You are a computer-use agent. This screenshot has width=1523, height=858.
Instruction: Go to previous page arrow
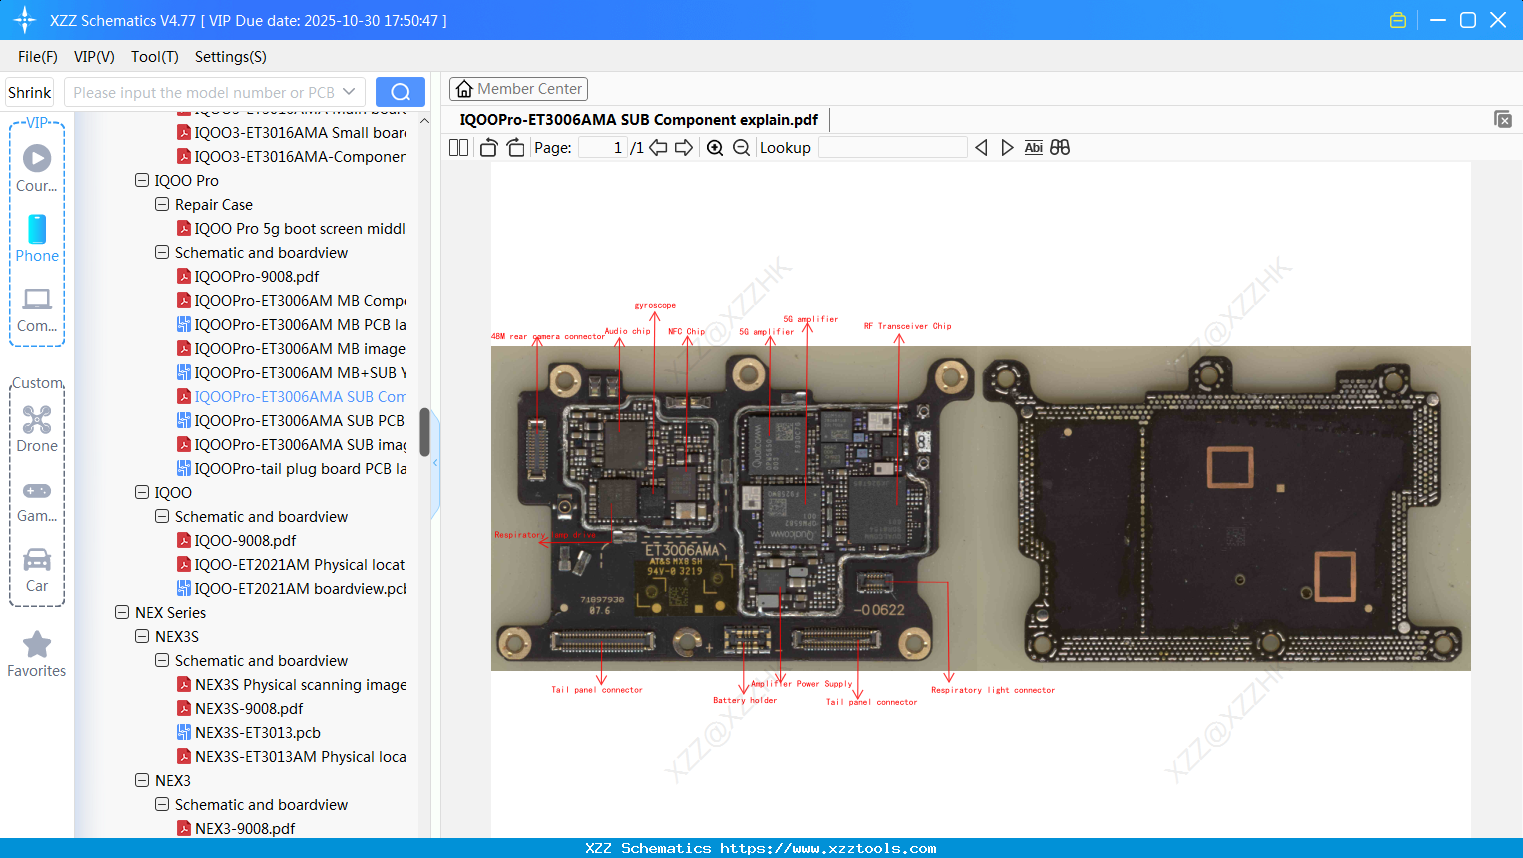(658, 148)
